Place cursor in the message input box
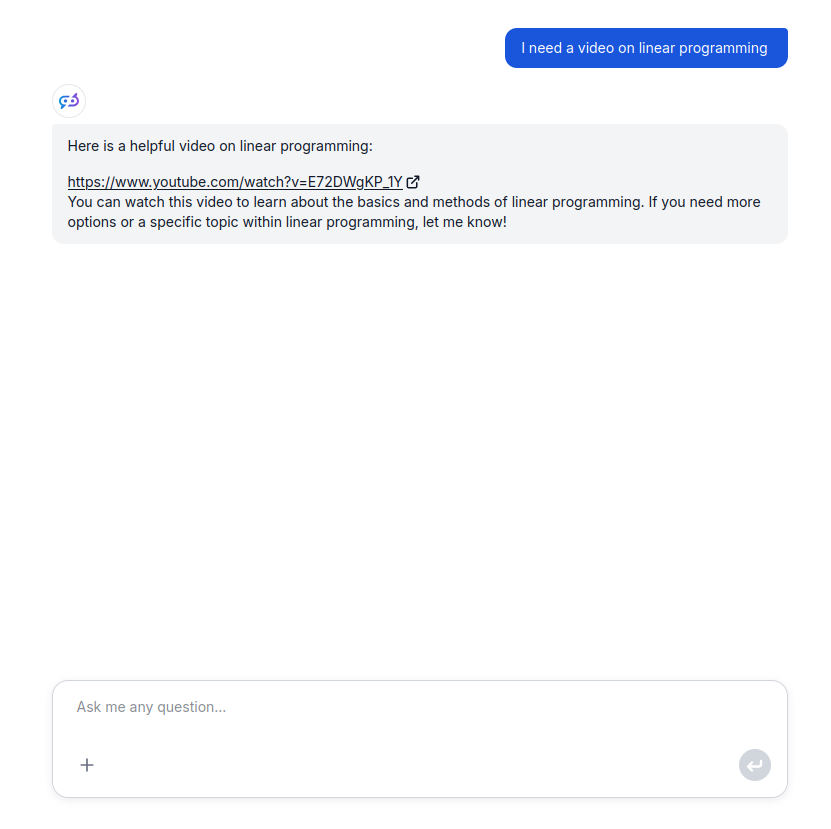Screen dimensions: 831x829 (300, 707)
